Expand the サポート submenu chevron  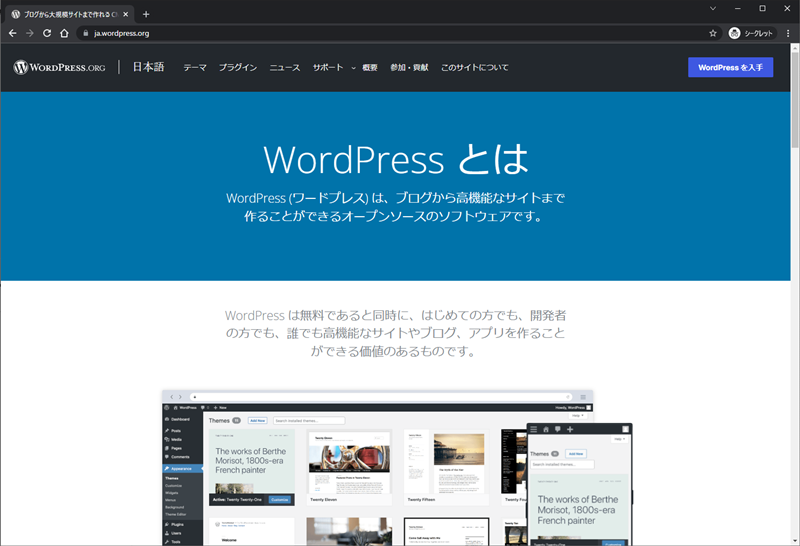pos(353,68)
